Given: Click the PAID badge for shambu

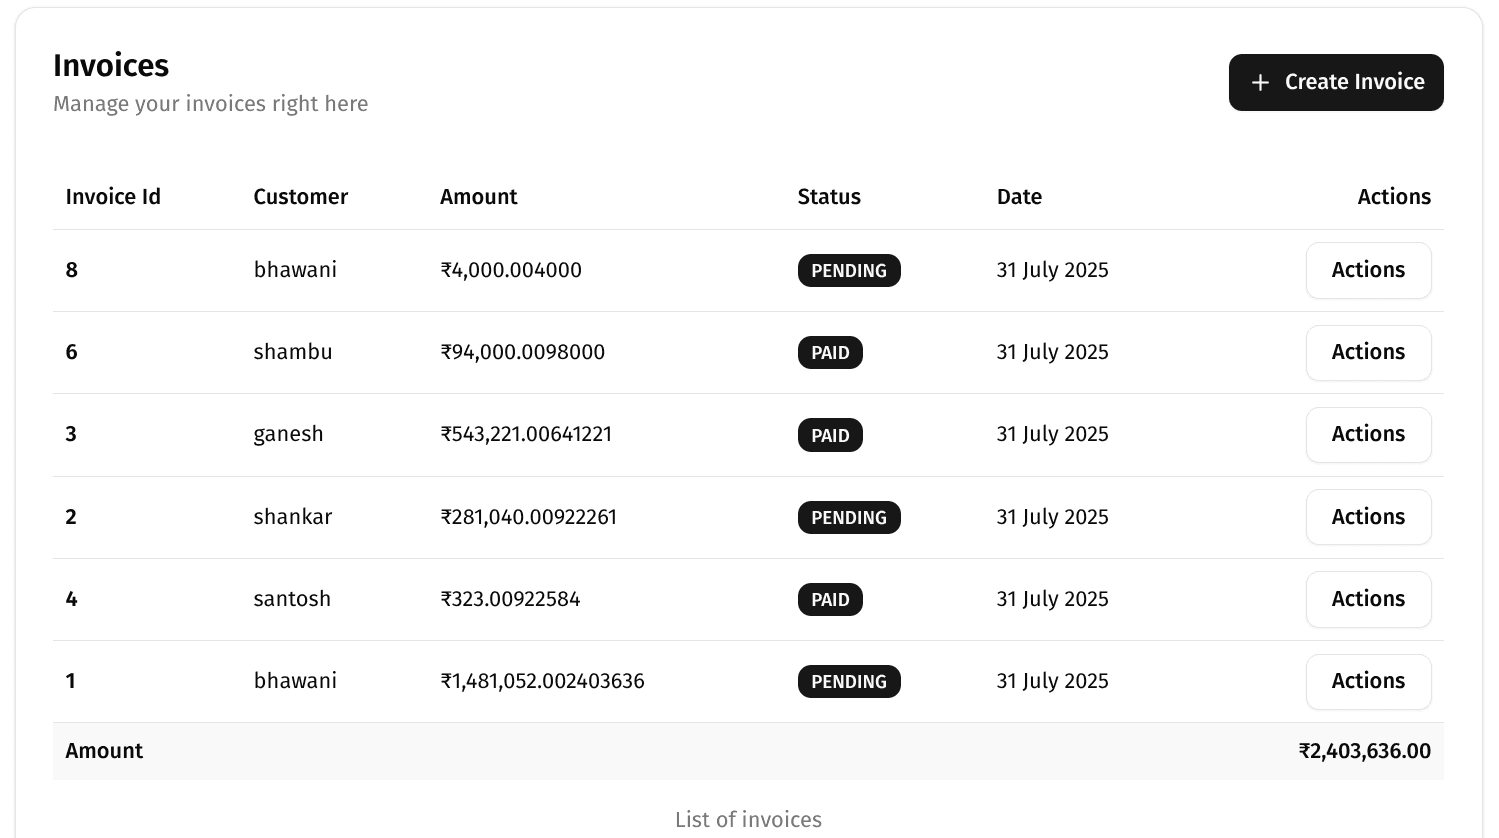Looking at the screenshot, I should point(829,353).
